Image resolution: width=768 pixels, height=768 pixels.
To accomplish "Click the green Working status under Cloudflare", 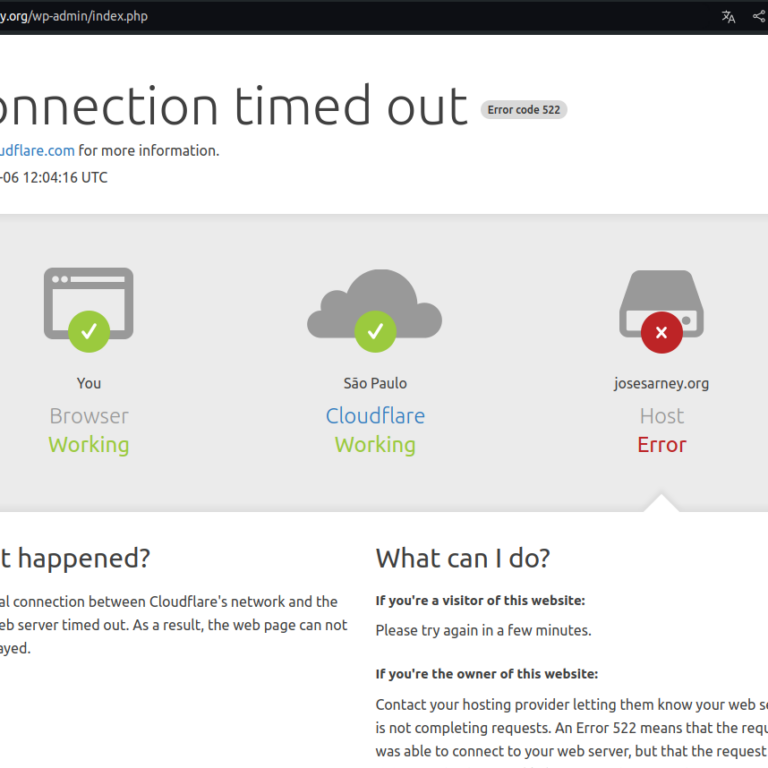I will tap(375, 445).
